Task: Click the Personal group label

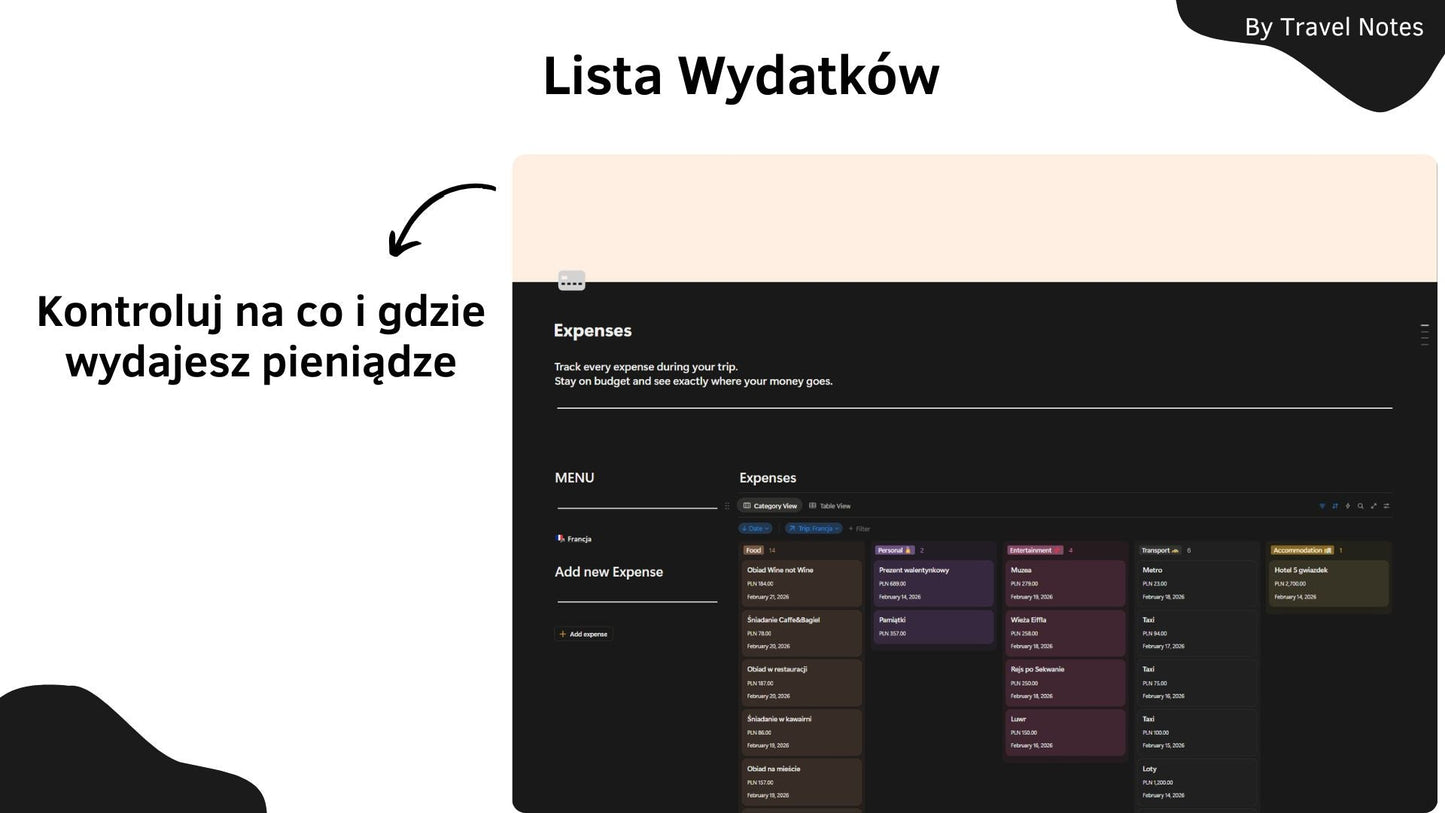Action: [894, 550]
